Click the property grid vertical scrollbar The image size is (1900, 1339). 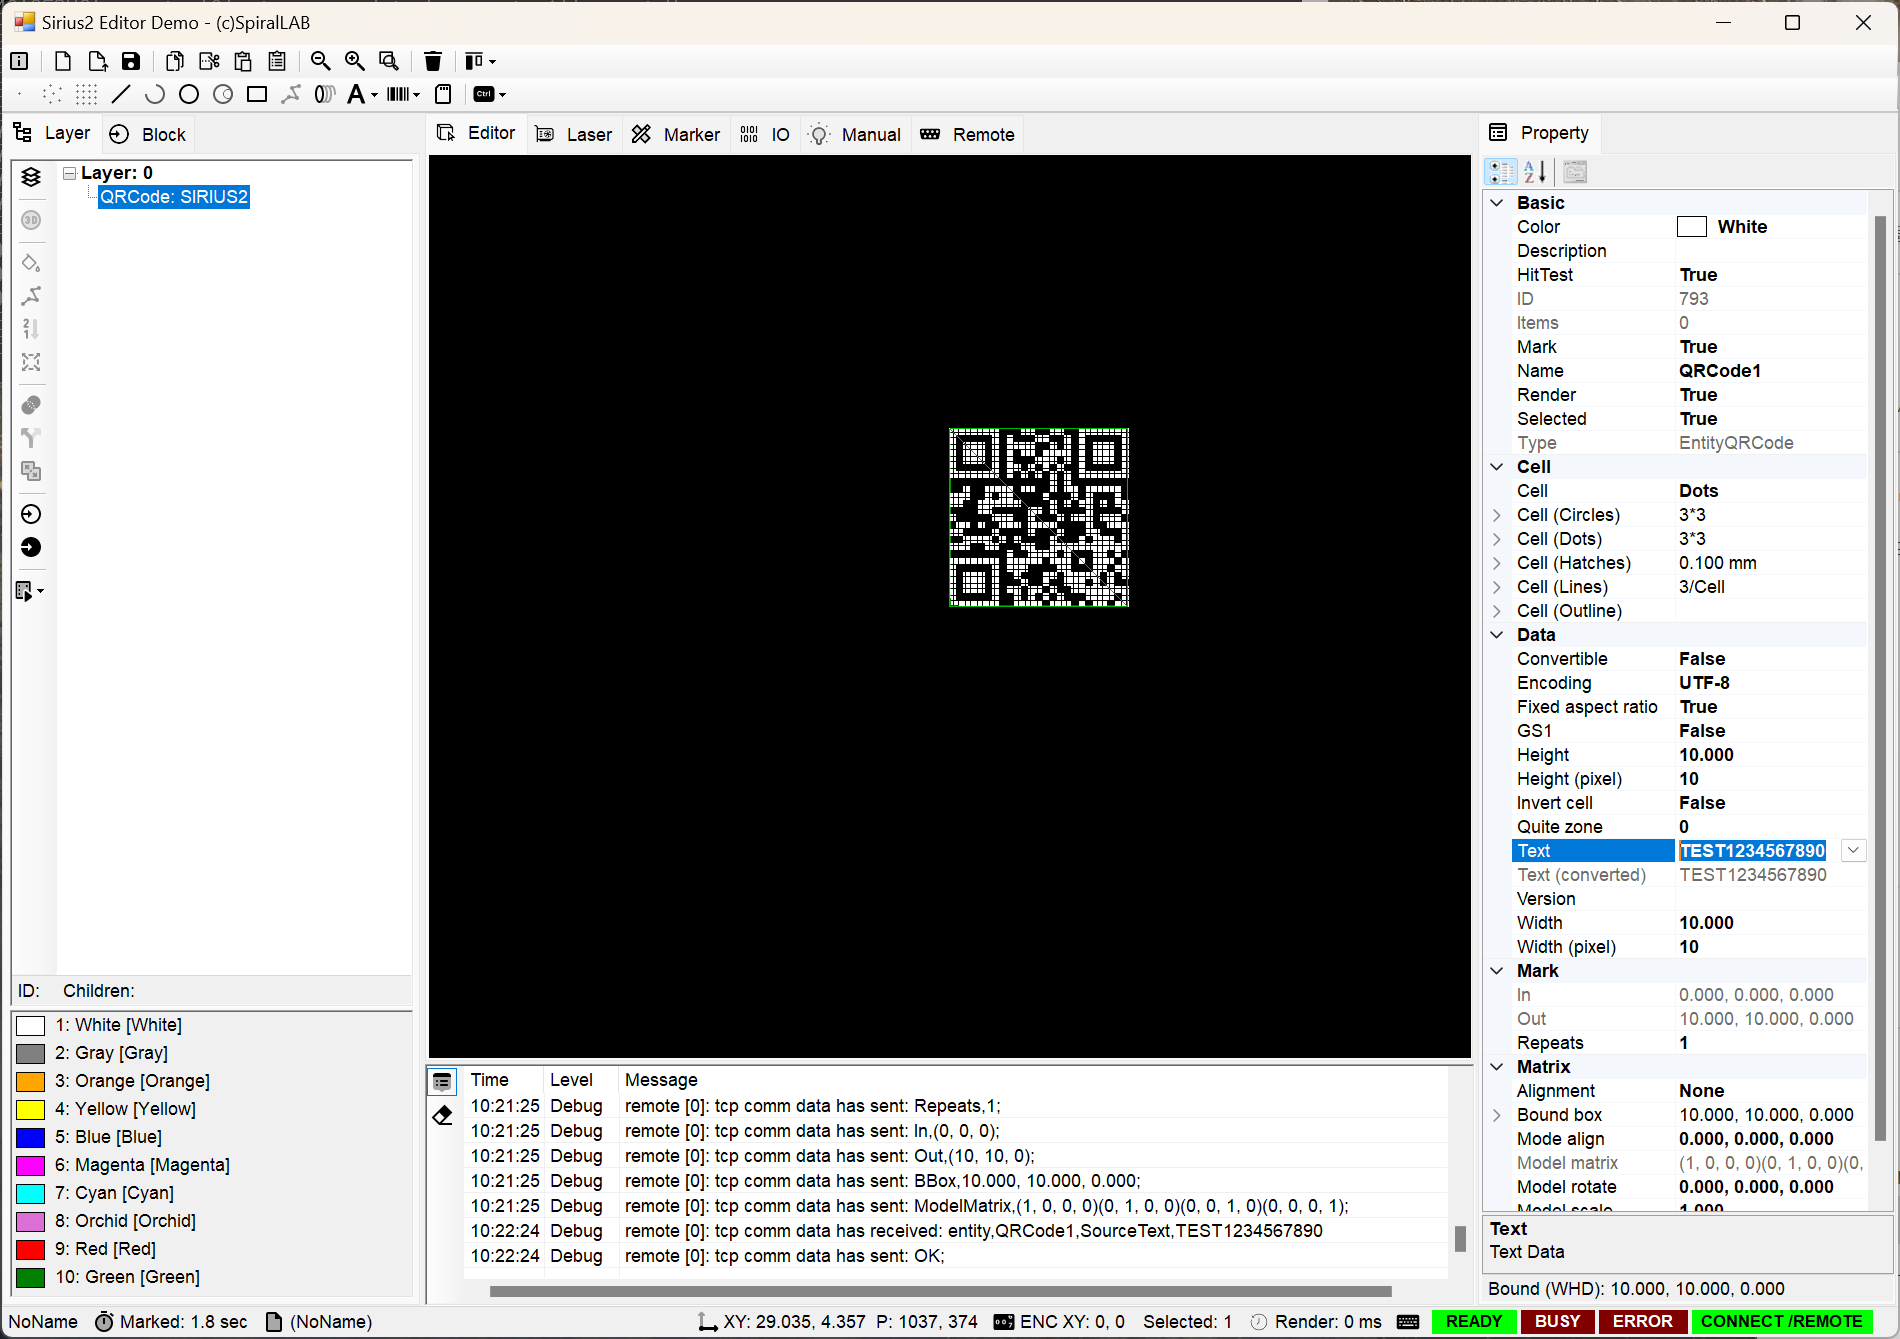[x=1880, y=680]
